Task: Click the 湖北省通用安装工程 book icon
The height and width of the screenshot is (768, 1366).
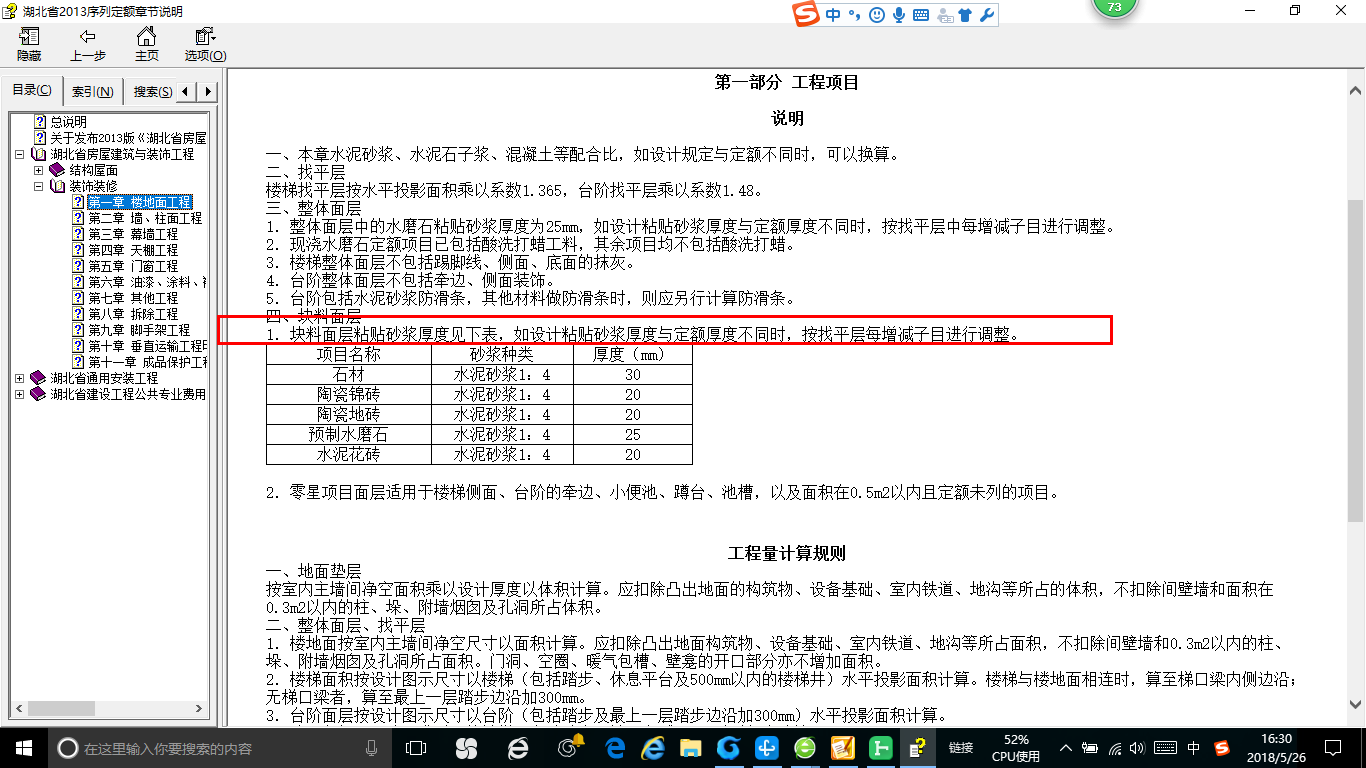Action: pos(38,378)
